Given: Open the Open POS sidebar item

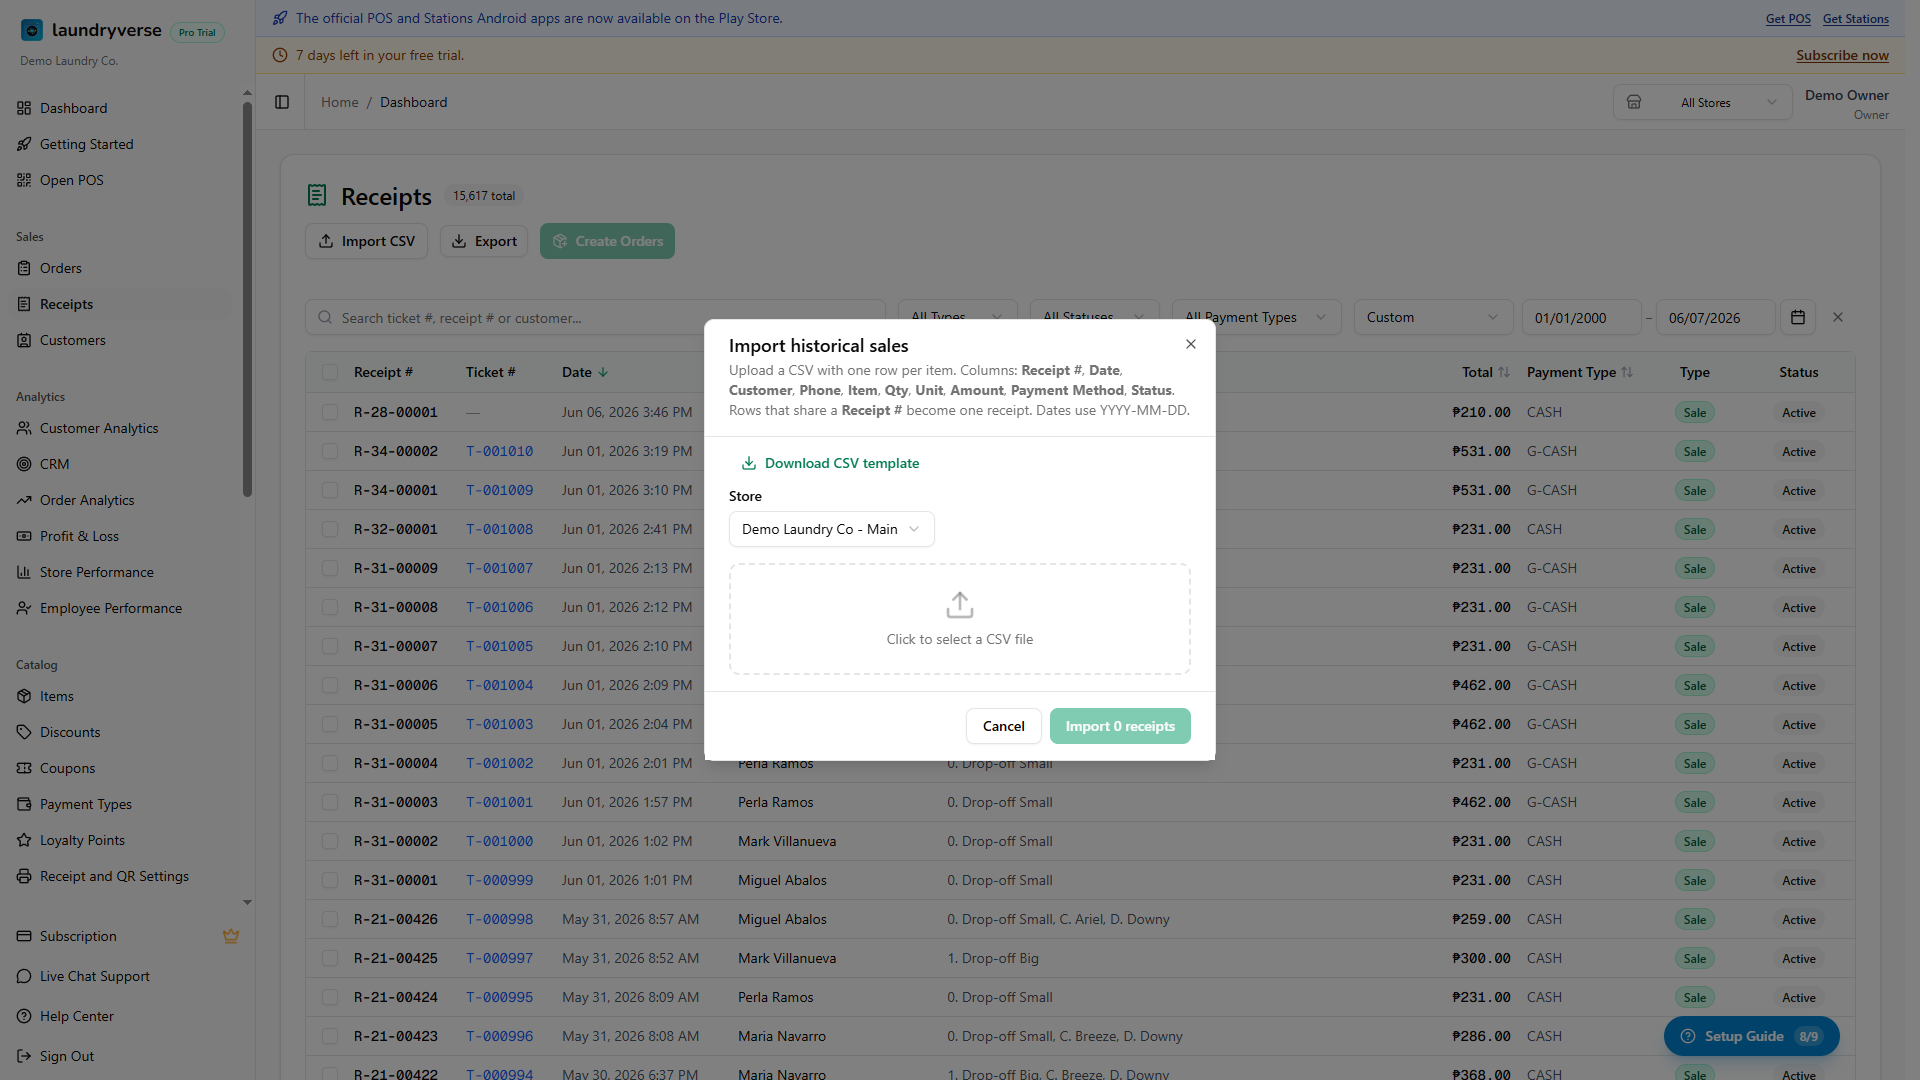Looking at the screenshot, I should click(x=71, y=180).
